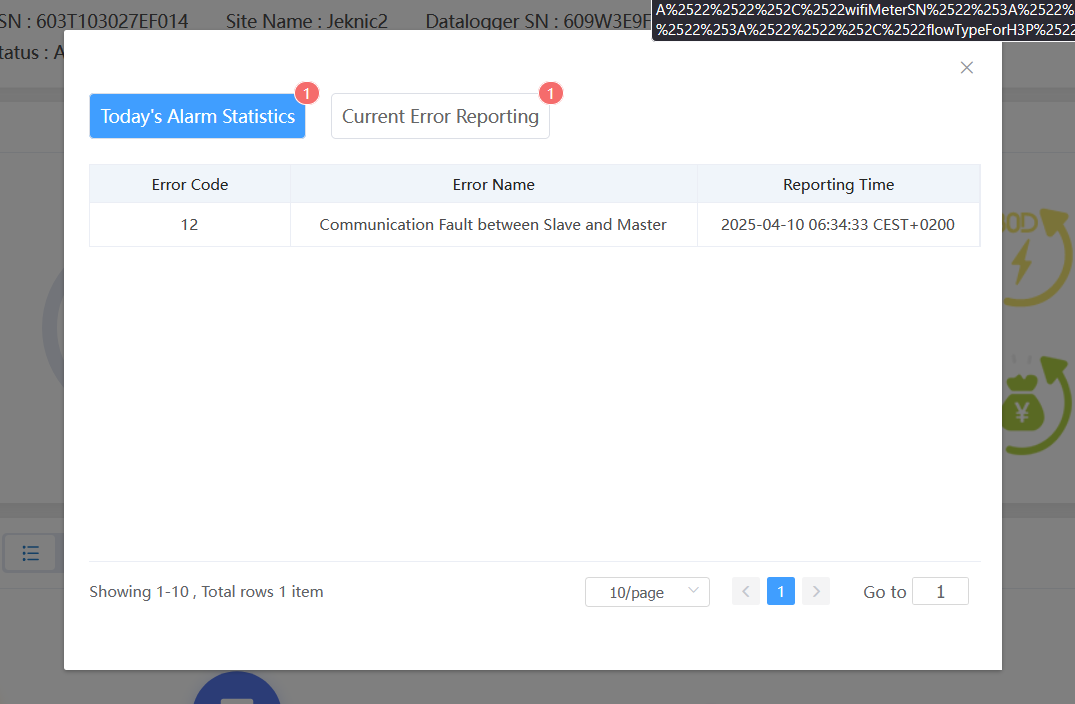1075x704 pixels.
Task: Click red badge on Today's Alarm Statistics
Action: pos(307,93)
